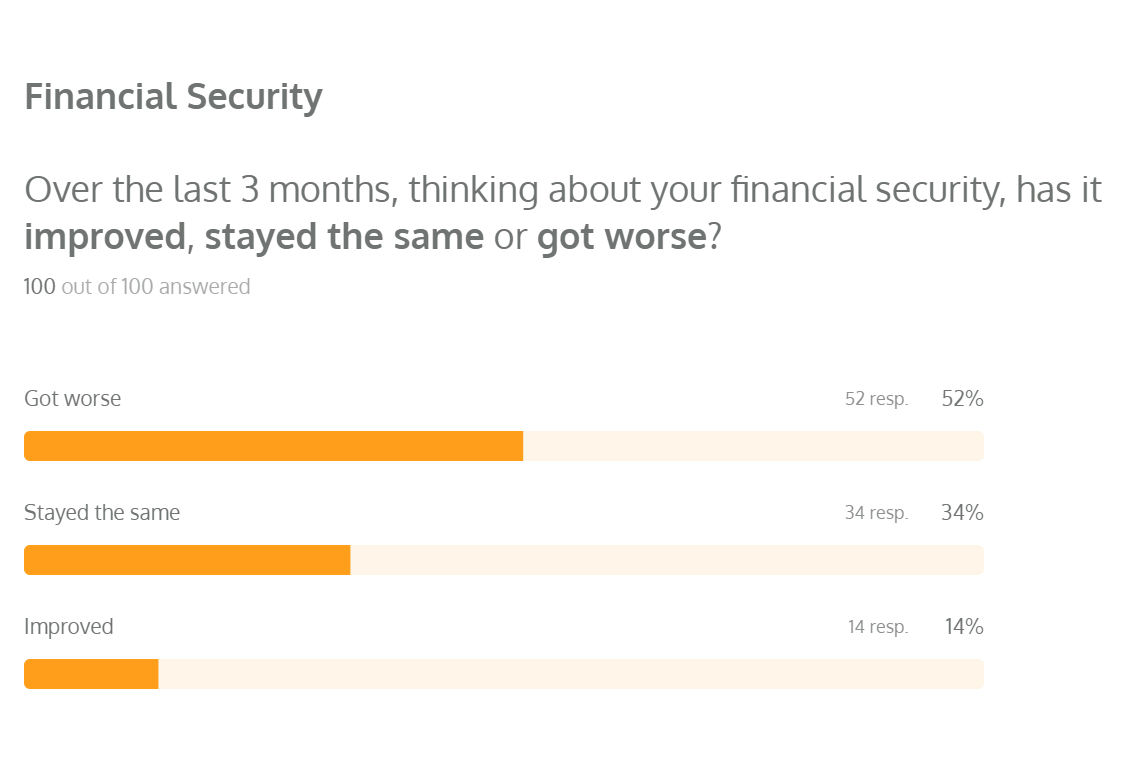The width and height of the screenshot is (1128, 768).
Task: Click the 'Got worse' answer label
Action: point(72,399)
